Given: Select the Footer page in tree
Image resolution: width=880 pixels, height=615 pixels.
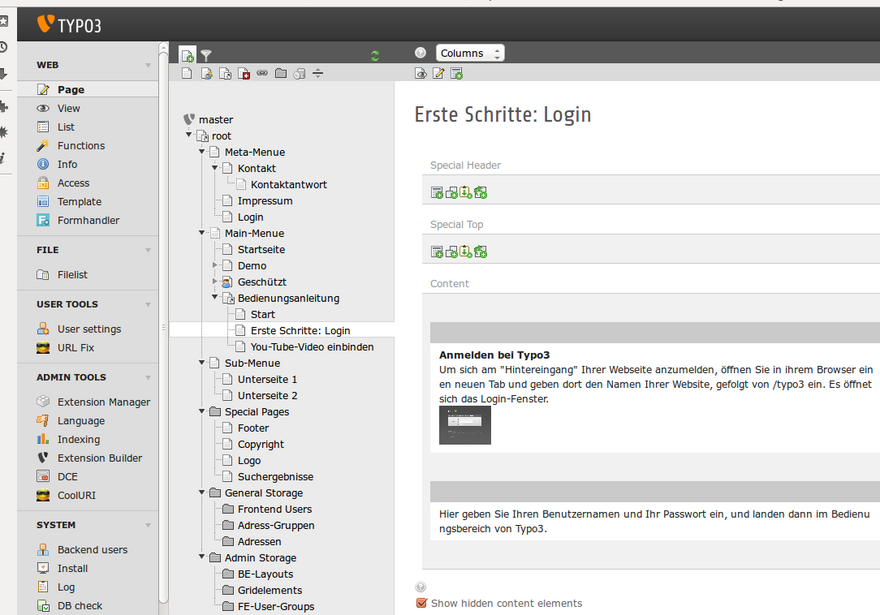Looking at the screenshot, I should (x=253, y=428).
